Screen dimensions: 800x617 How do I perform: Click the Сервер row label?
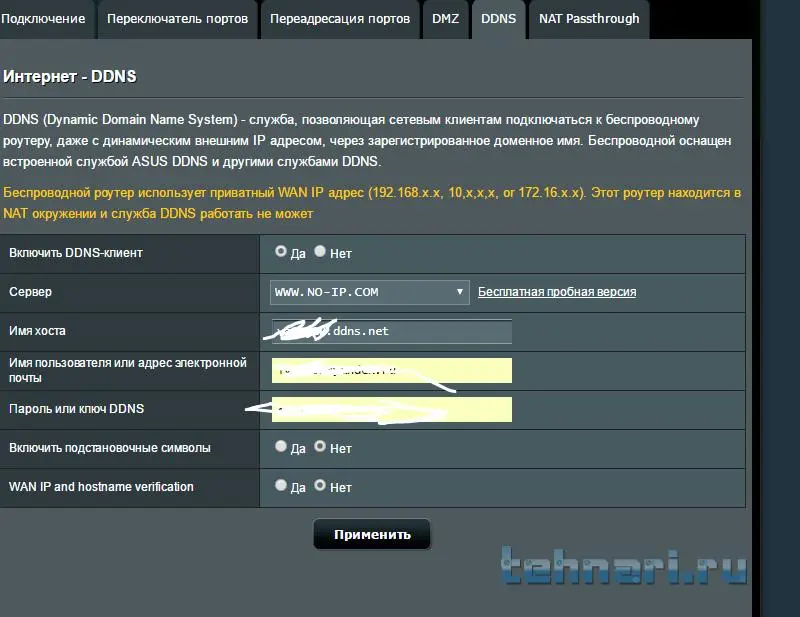(x=31, y=292)
